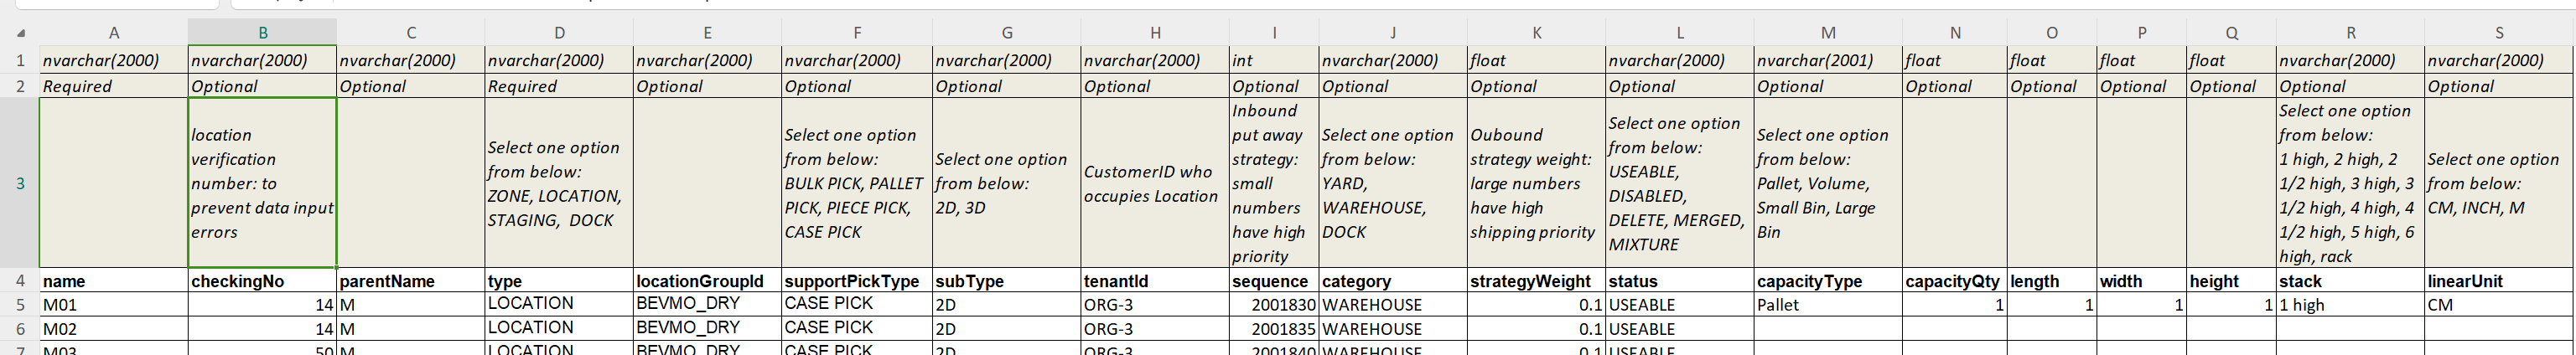This screenshot has width=2576, height=355.
Task: Select row 3 header
Action: pos(20,183)
